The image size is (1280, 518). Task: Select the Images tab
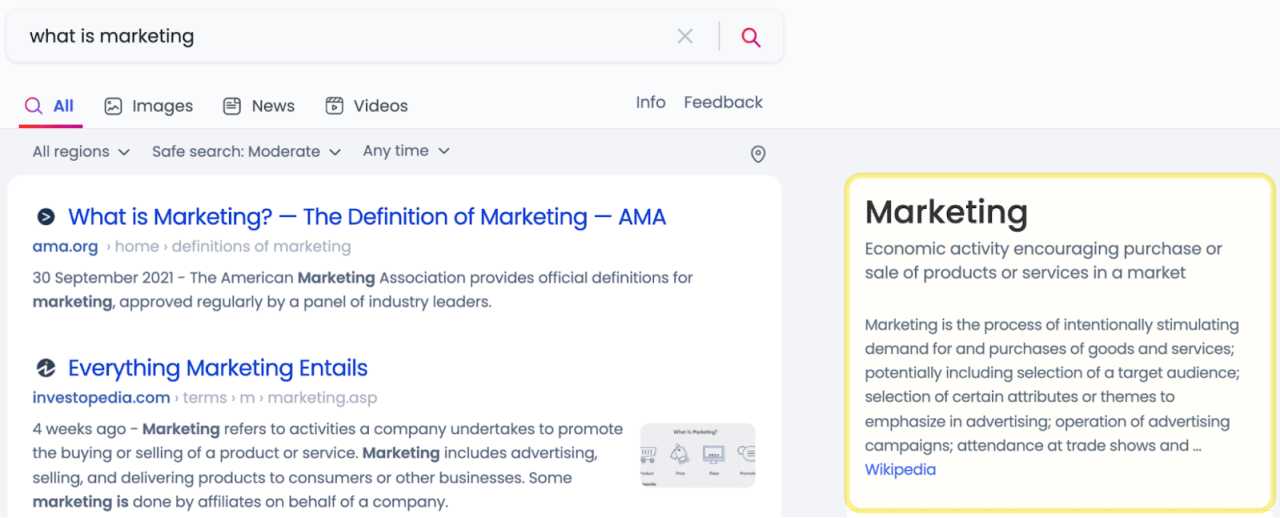point(149,106)
